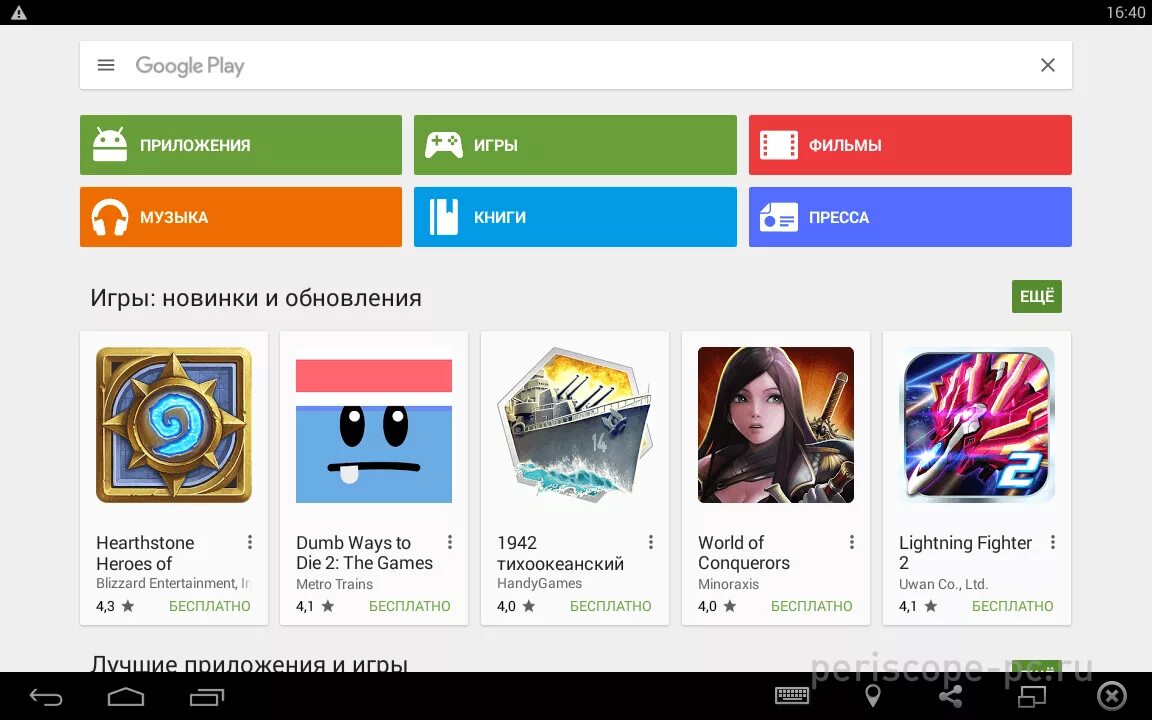
Task: Click БЕСПЛАТНО price on Dumb Ways card
Action: coord(409,606)
